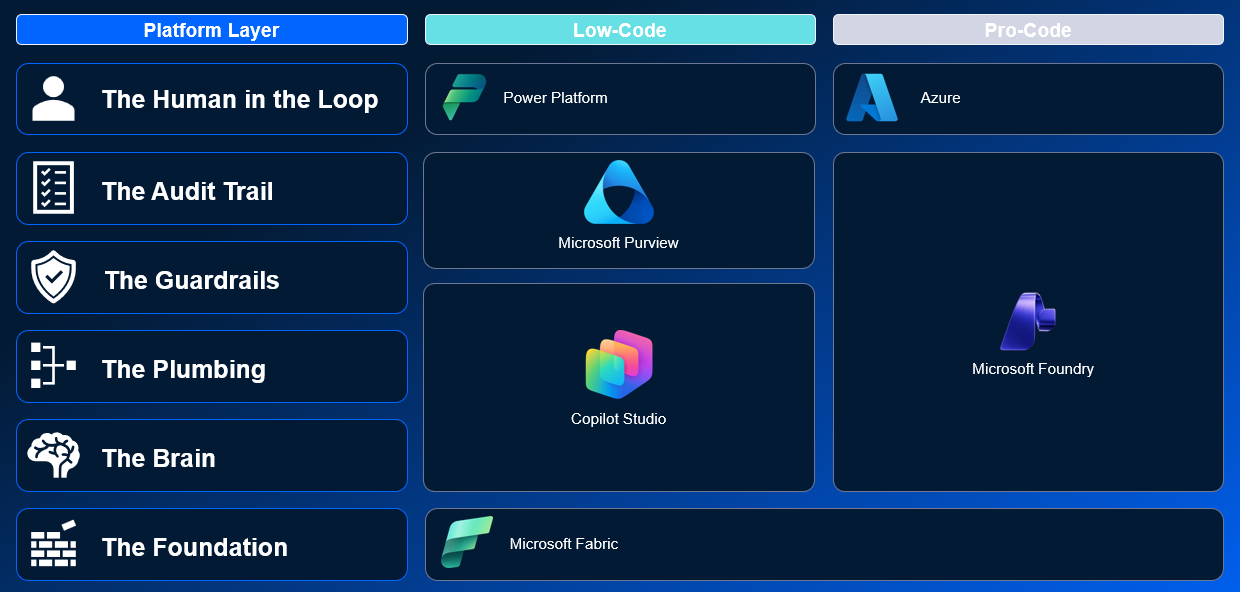Click the shield checkmark icon beside The Guardrails
Viewport: 1240px width, 592px height.
pos(53,277)
